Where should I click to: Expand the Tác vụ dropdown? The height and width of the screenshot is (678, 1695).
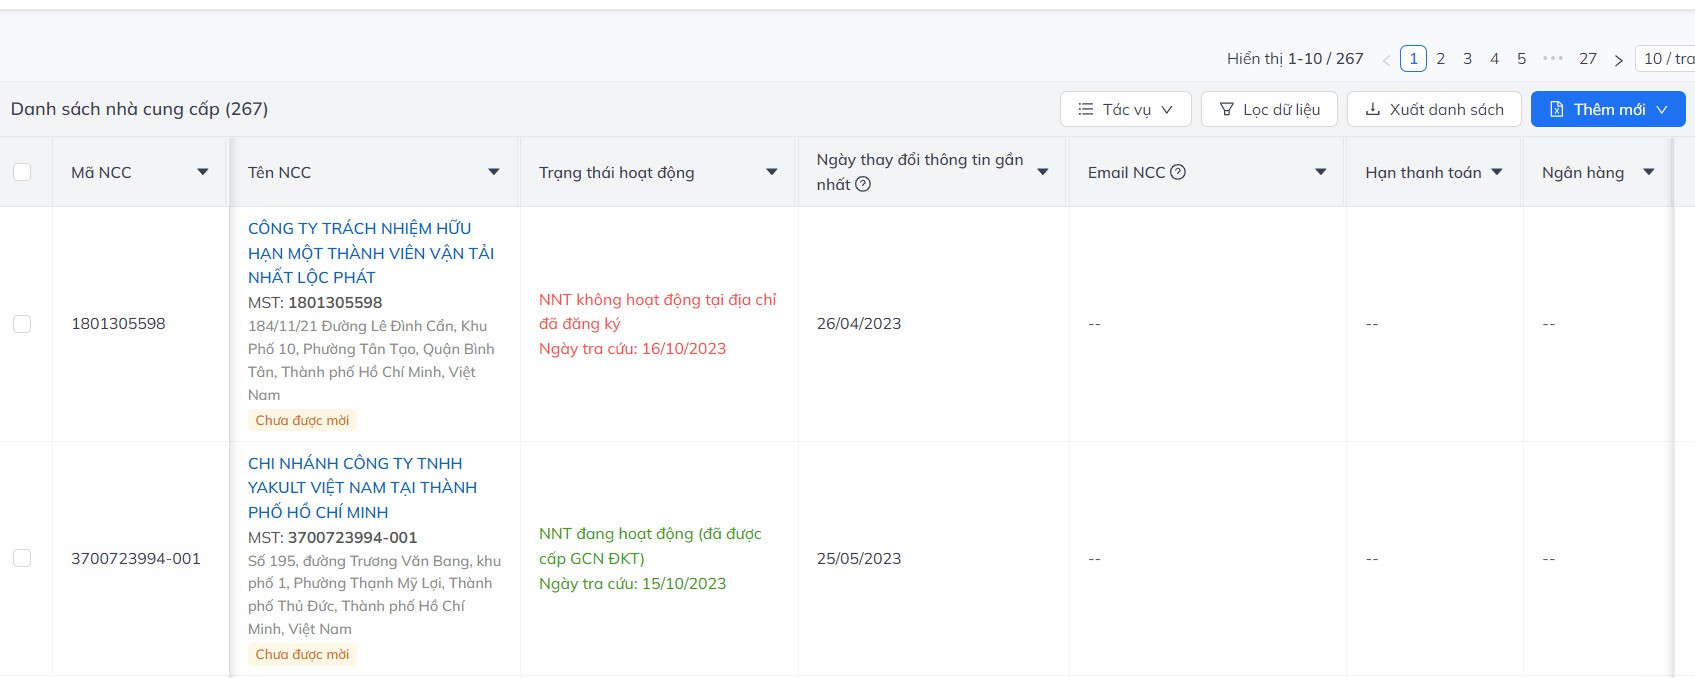pyautogui.click(x=1125, y=109)
